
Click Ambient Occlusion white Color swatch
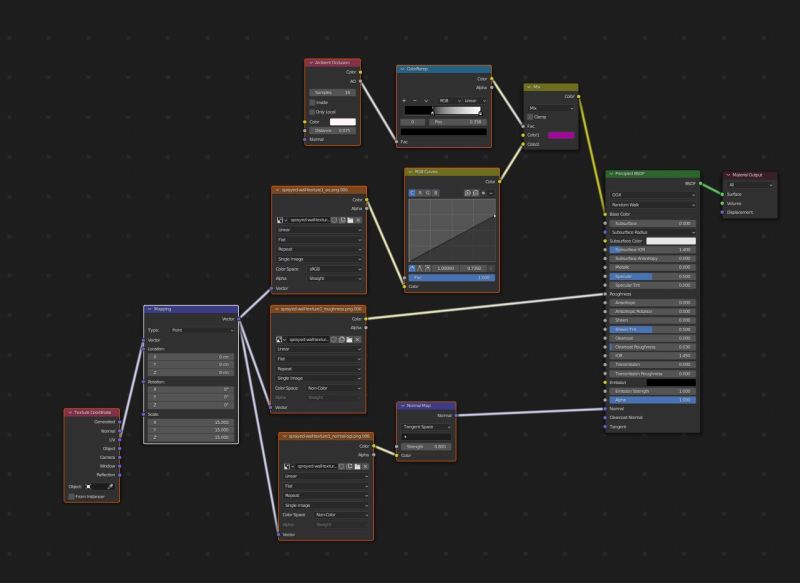point(343,122)
